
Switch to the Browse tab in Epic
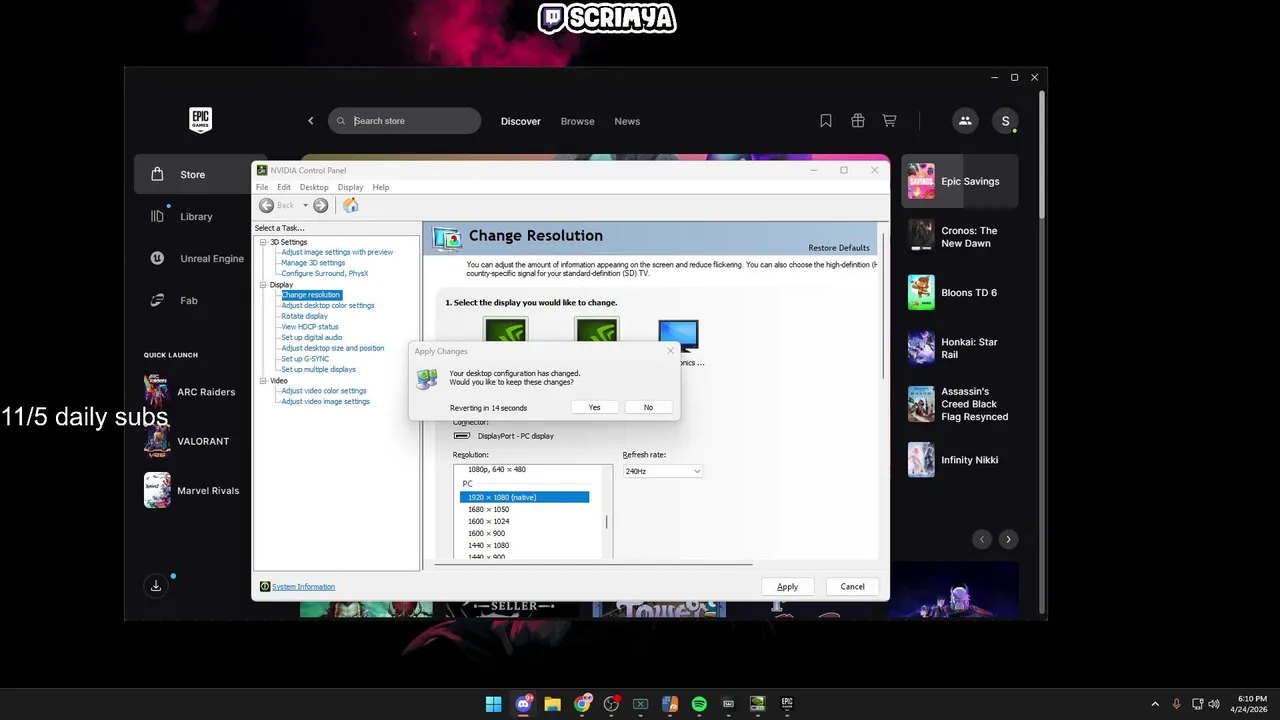point(577,121)
